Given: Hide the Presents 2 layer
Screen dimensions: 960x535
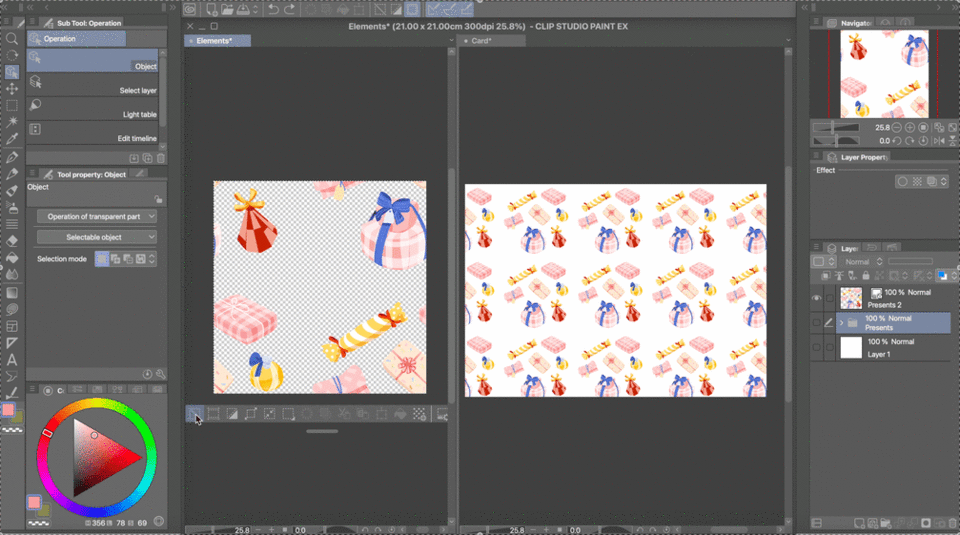Looking at the screenshot, I should pos(817,297).
